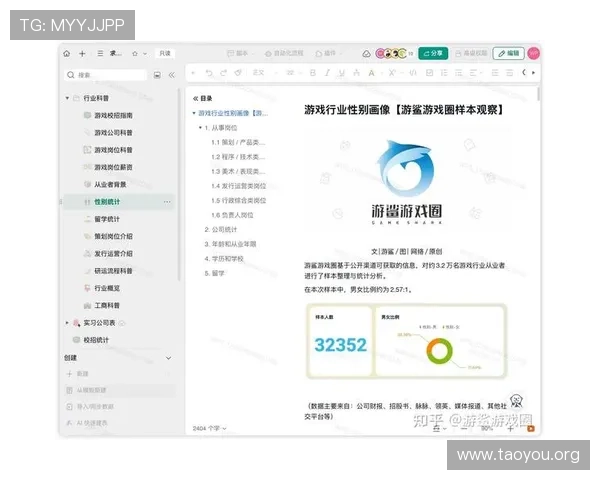Toggle italic formatting
The width and height of the screenshot is (600, 480).
coord(327,73)
